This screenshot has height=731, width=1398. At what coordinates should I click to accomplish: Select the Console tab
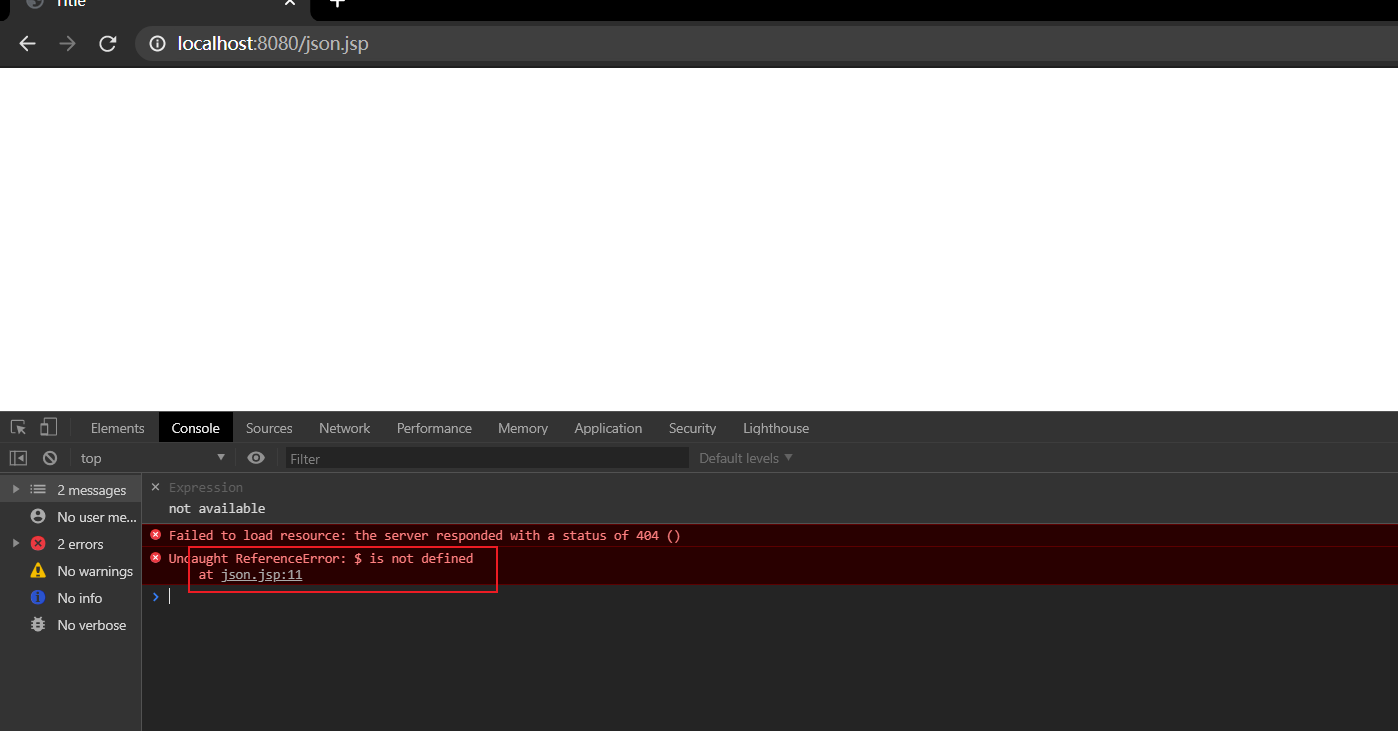pos(196,428)
